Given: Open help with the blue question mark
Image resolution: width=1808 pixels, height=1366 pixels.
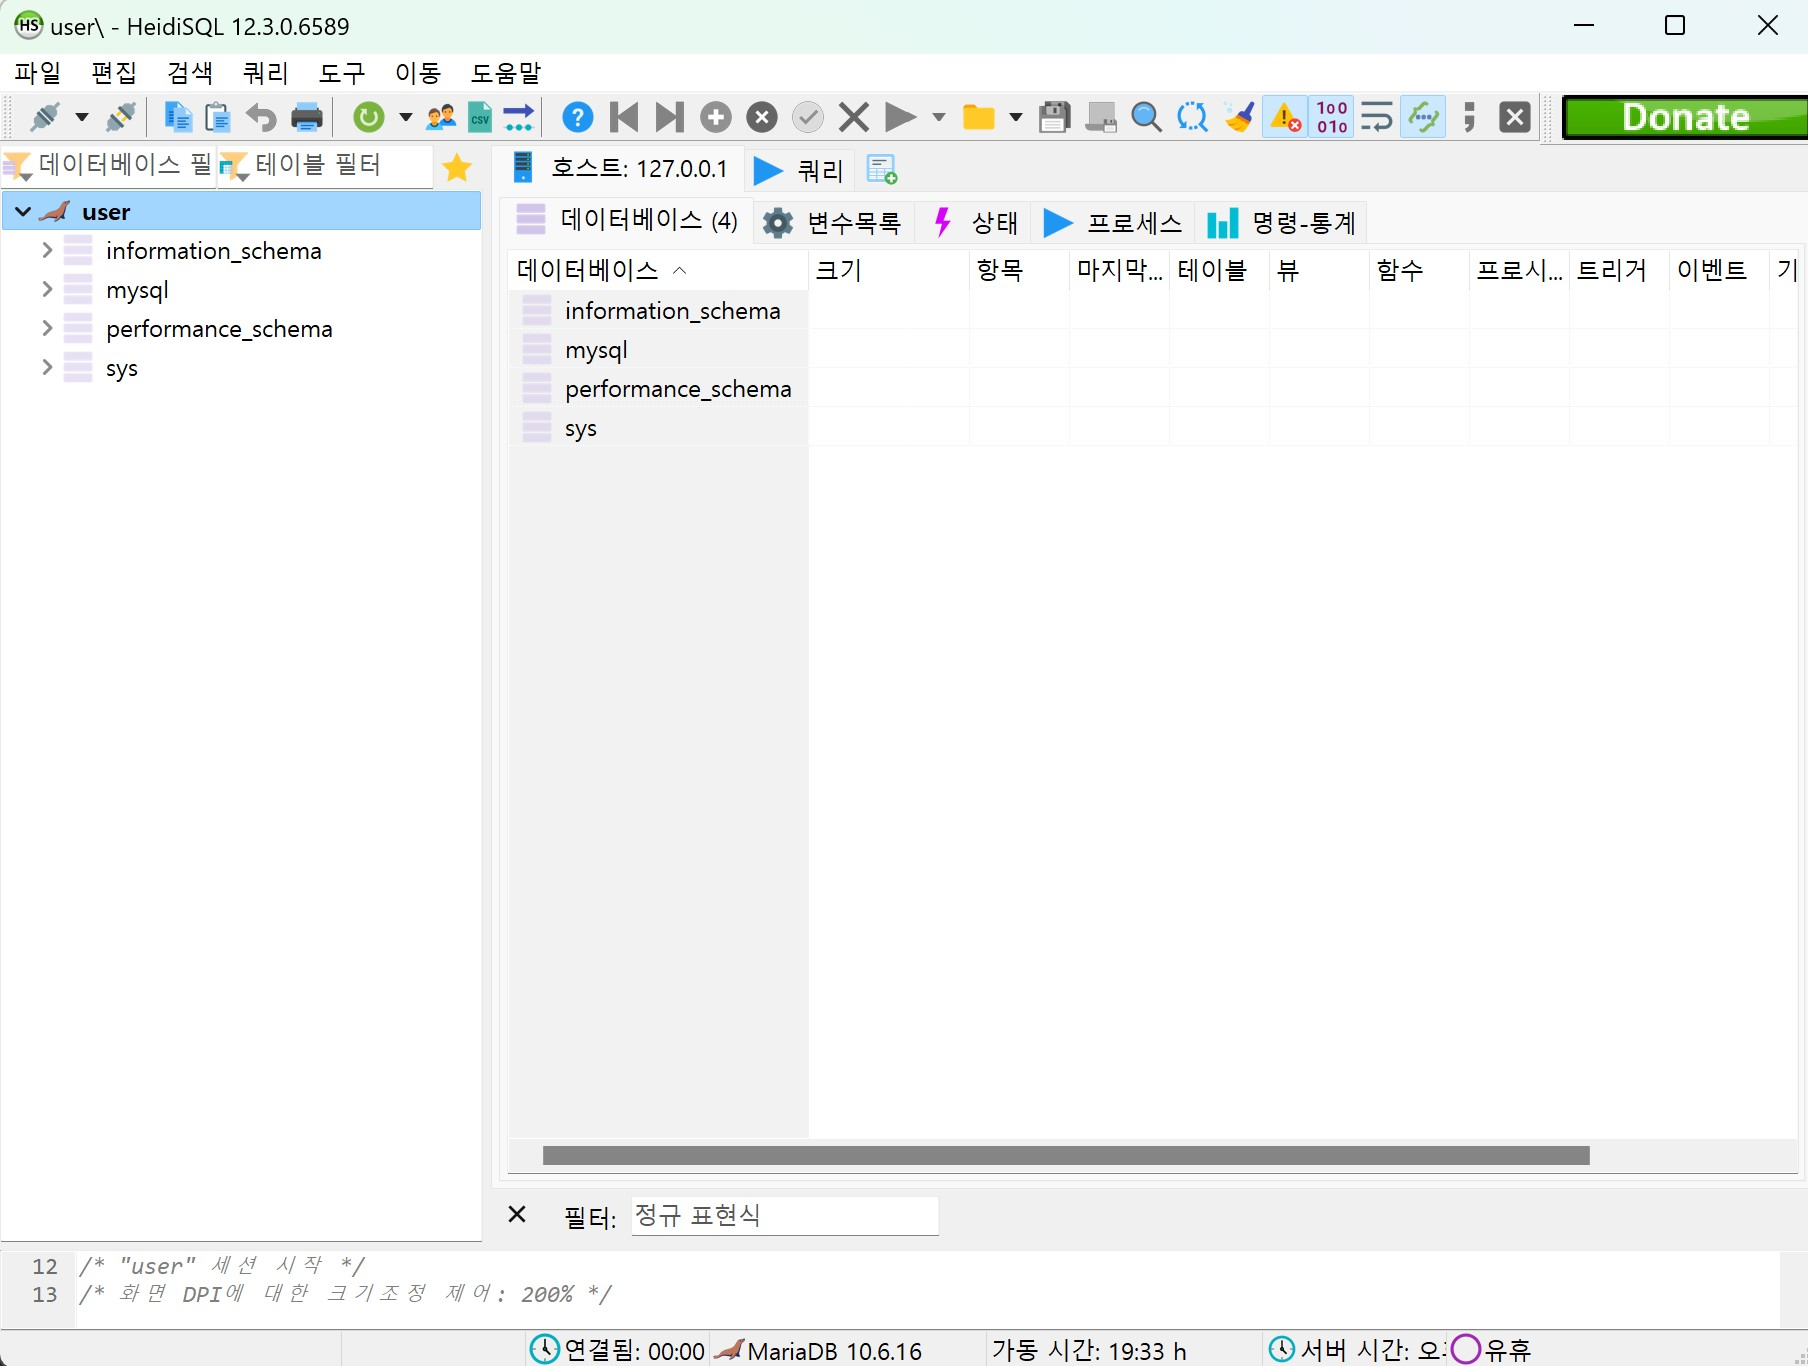Looking at the screenshot, I should [577, 117].
